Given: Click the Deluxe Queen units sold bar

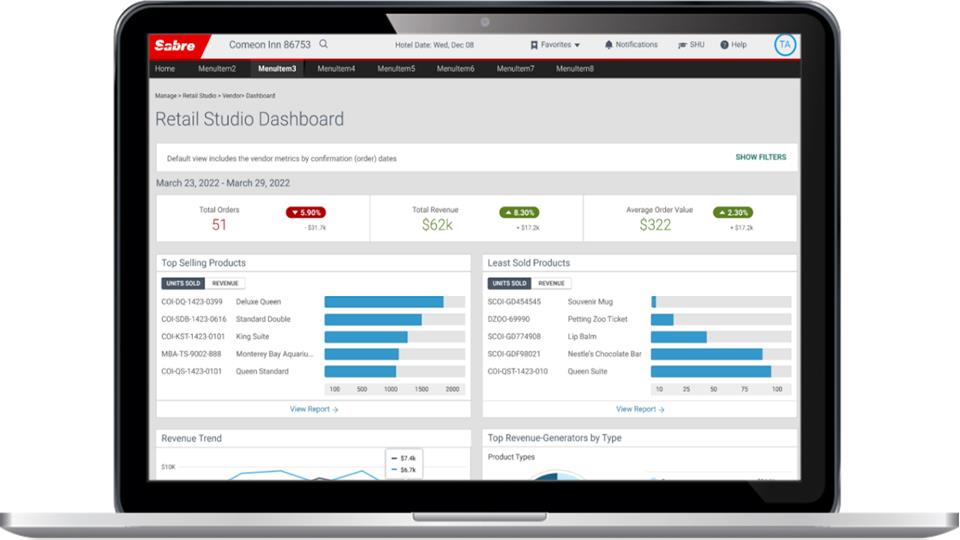Looking at the screenshot, I should (x=383, y=302).
